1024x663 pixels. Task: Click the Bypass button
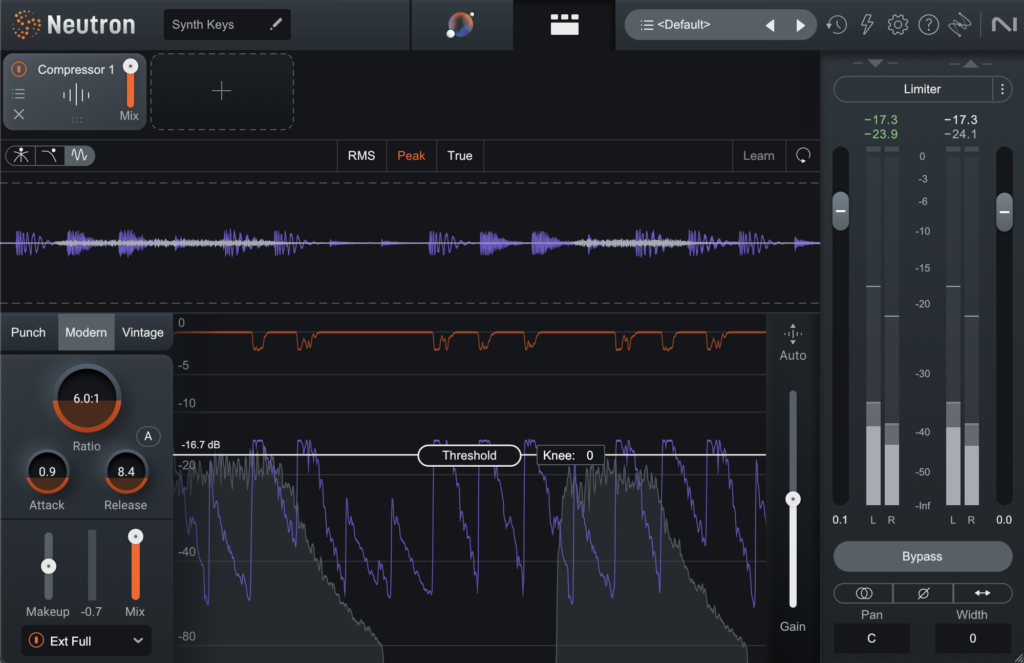pos(922,557)
